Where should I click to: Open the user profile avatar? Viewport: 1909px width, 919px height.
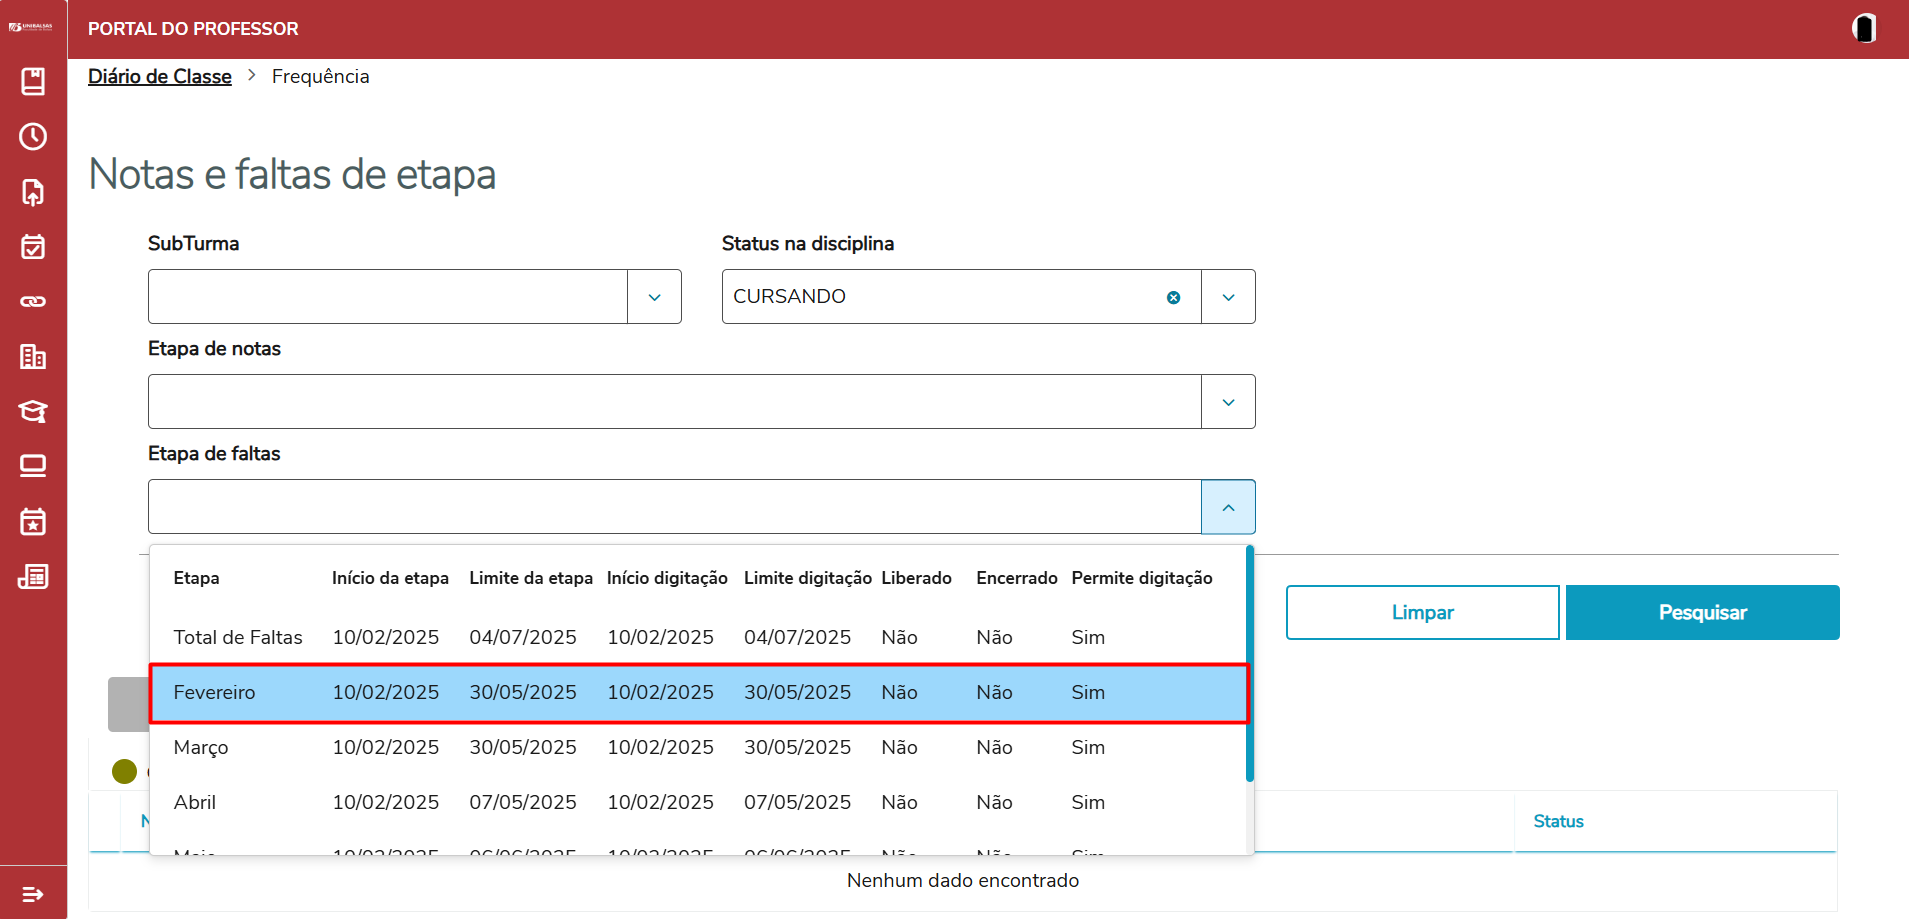[x=1864, y=28]
